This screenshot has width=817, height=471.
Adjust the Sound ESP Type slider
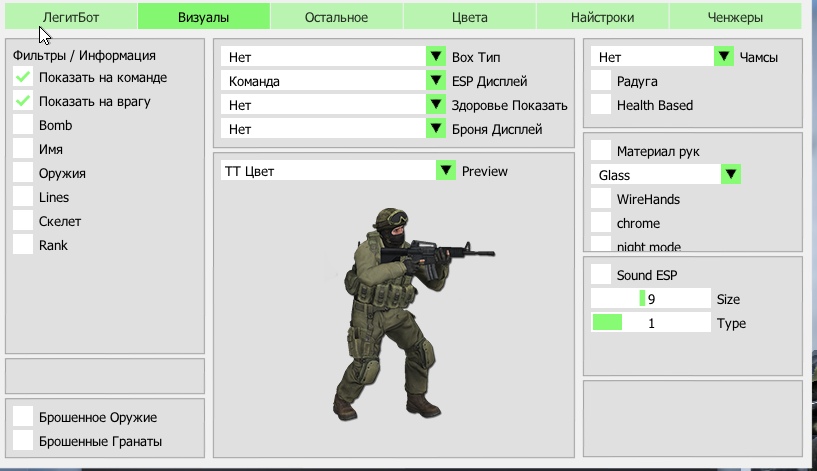[651, 323]
